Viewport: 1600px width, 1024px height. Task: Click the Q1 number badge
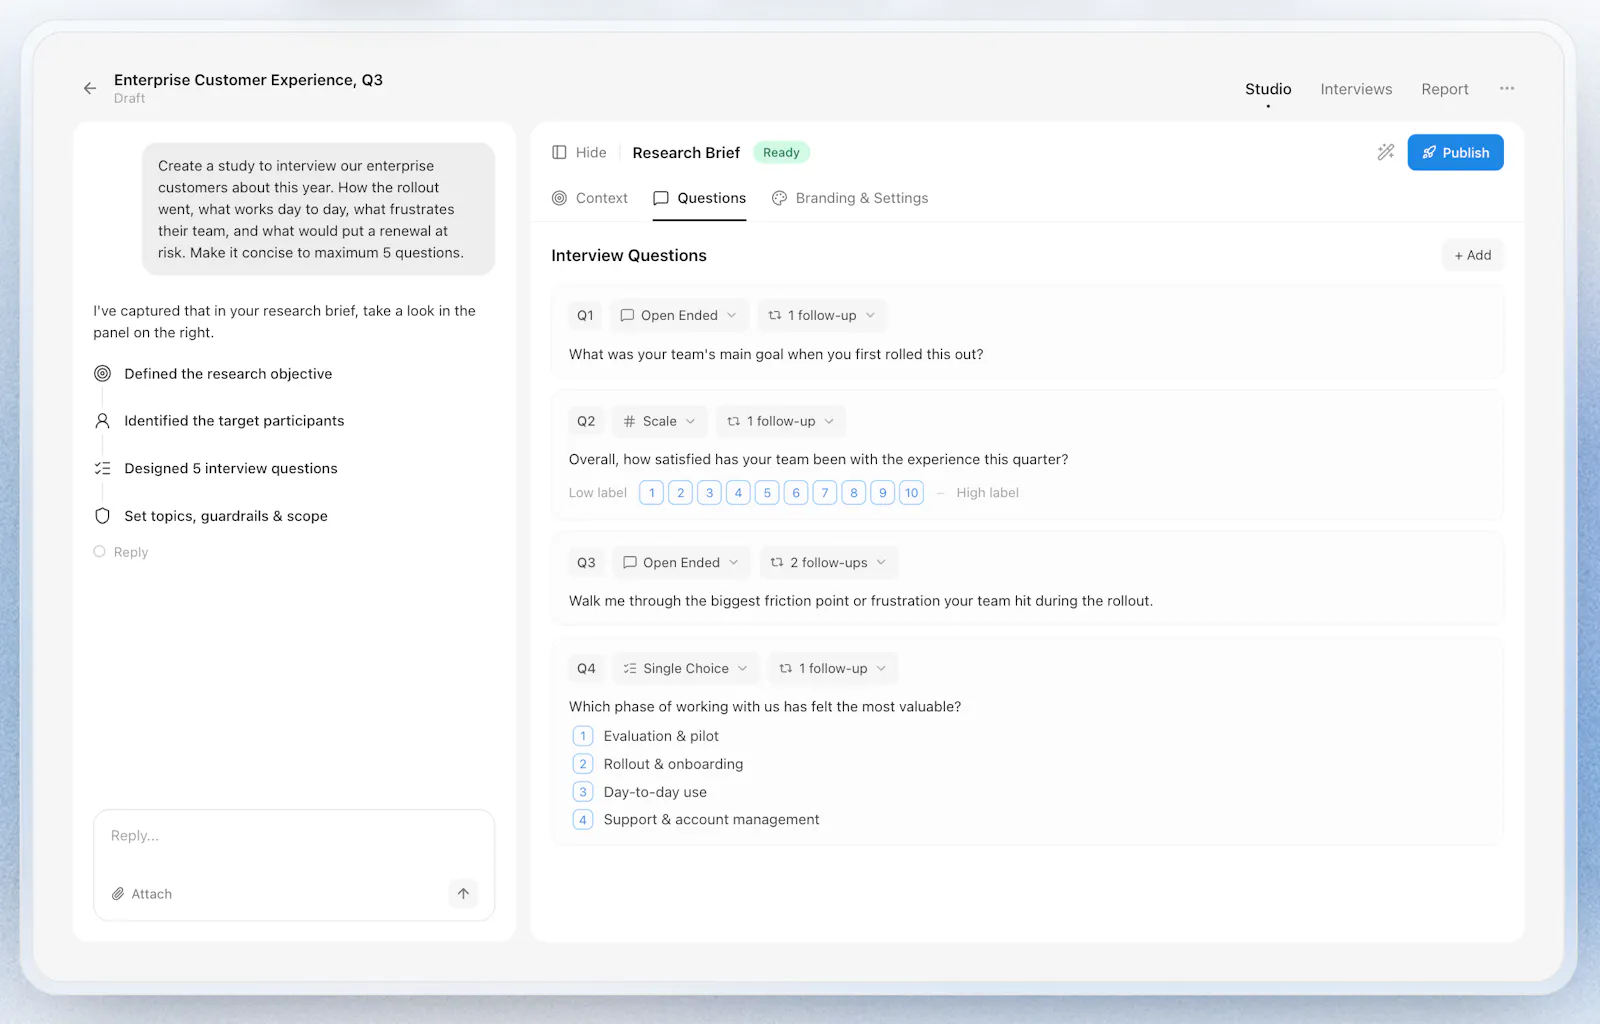tap(585, 315)
